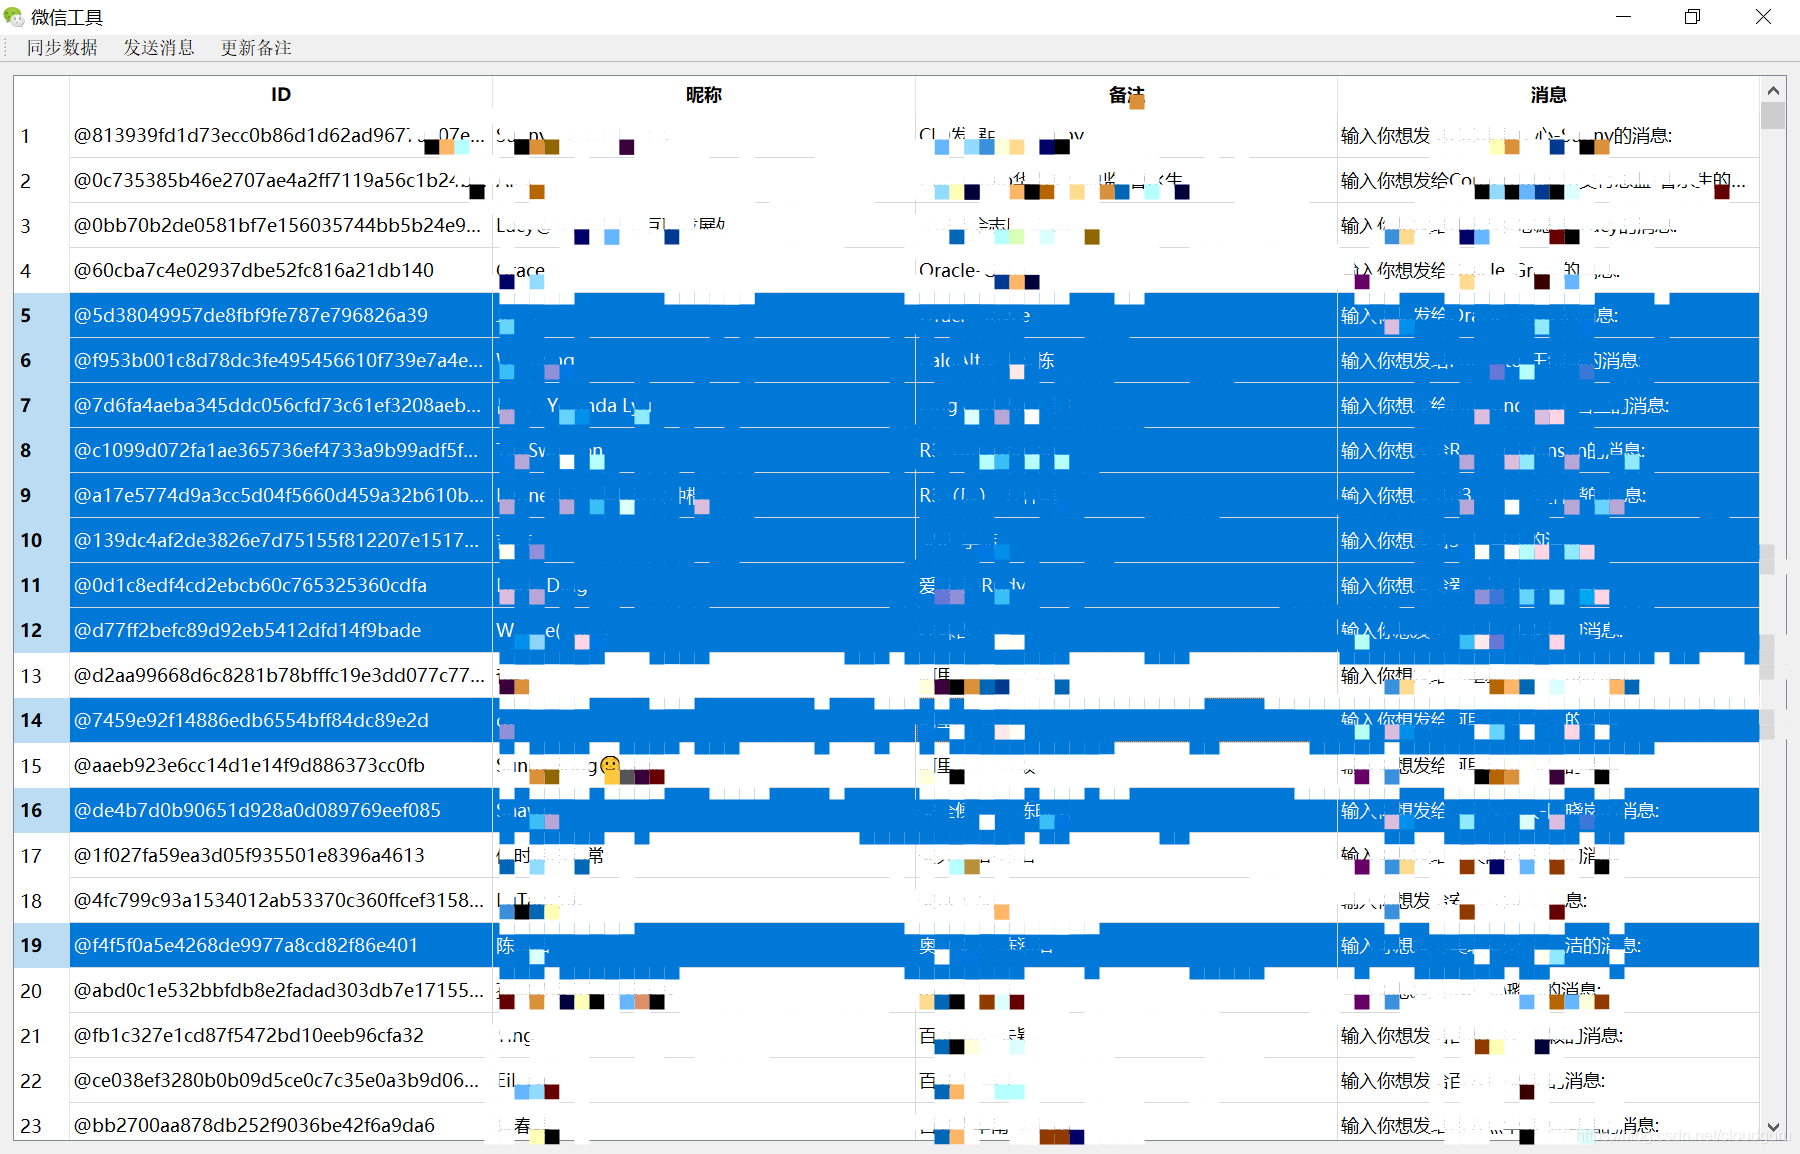This screenshot has width=1800, height=1154.
Task: Click the message cell in row 21
Action: (1548, 1035)
